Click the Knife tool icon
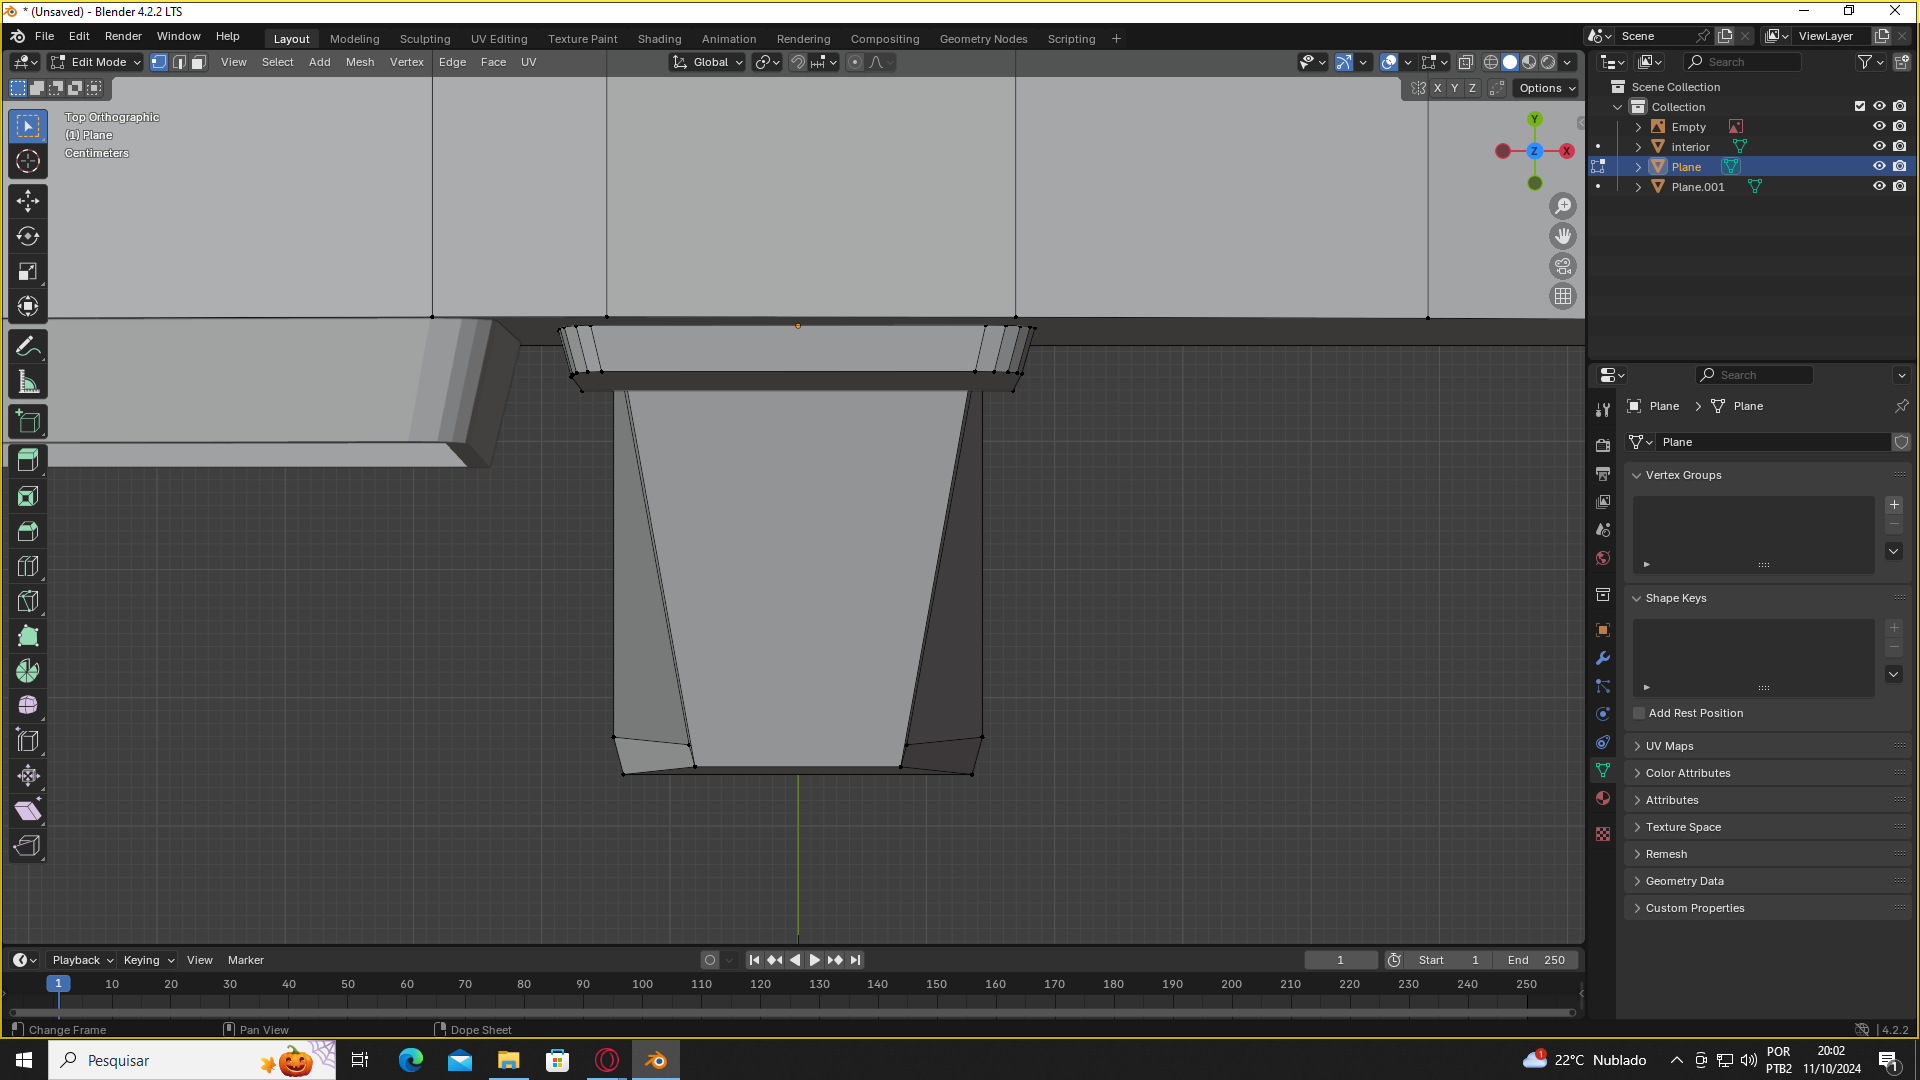The image size is (1920, 1080). (x=28, y=601)
